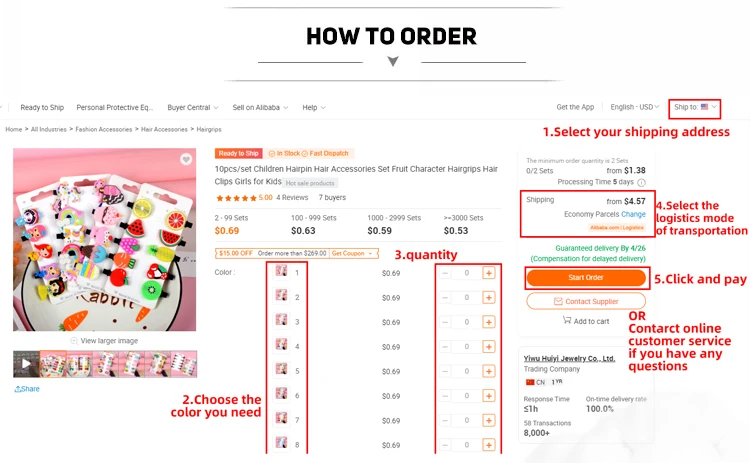Click the heart favorite icon on product image
Image resolution: width=750 pixels, height=463 pixels.
pyautogui.click(x=186, y=159)
